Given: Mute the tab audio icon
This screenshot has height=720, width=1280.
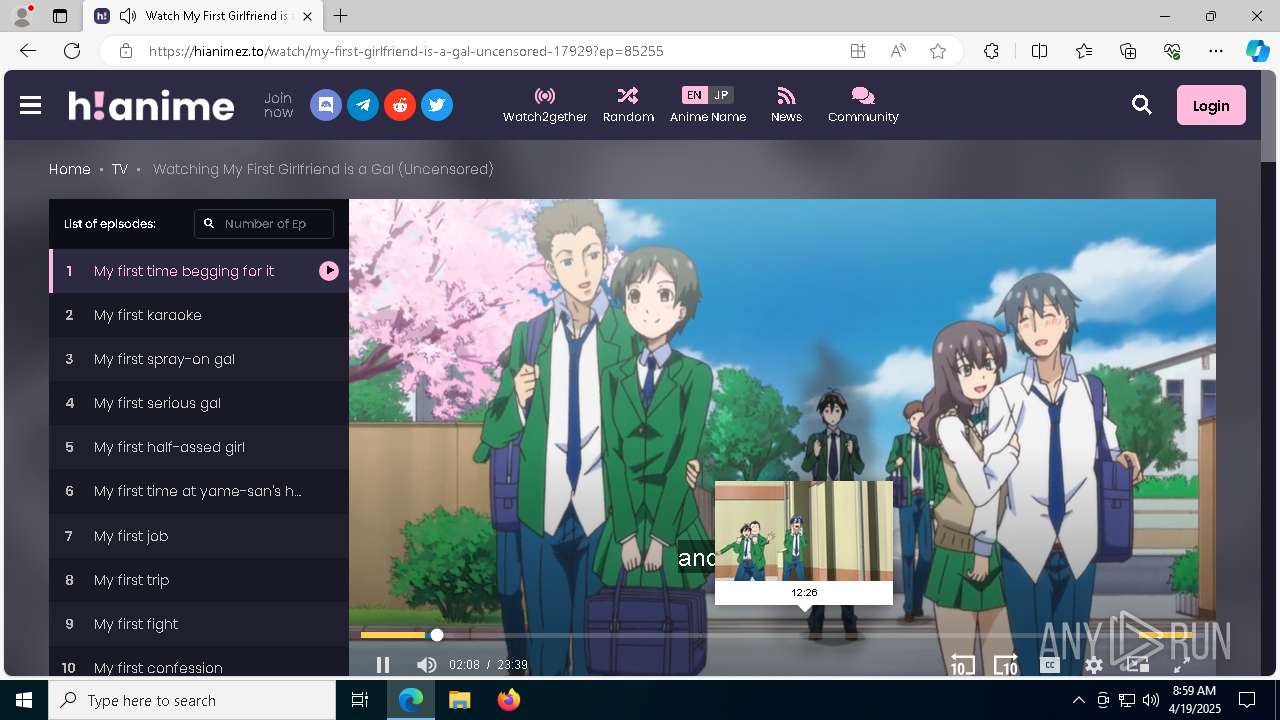Looking at the screenshot, I should point(128,16).
